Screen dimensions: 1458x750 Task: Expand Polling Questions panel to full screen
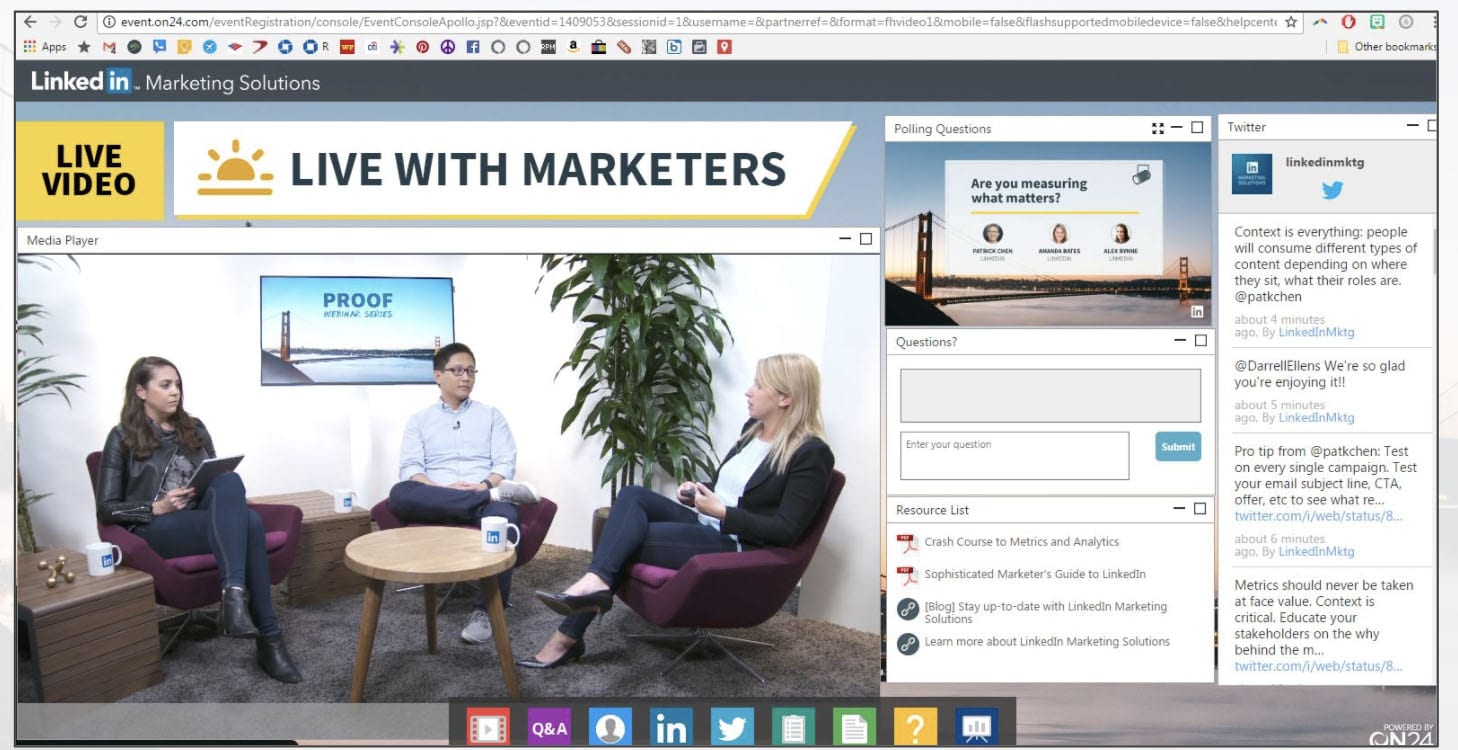[1158, 128]
